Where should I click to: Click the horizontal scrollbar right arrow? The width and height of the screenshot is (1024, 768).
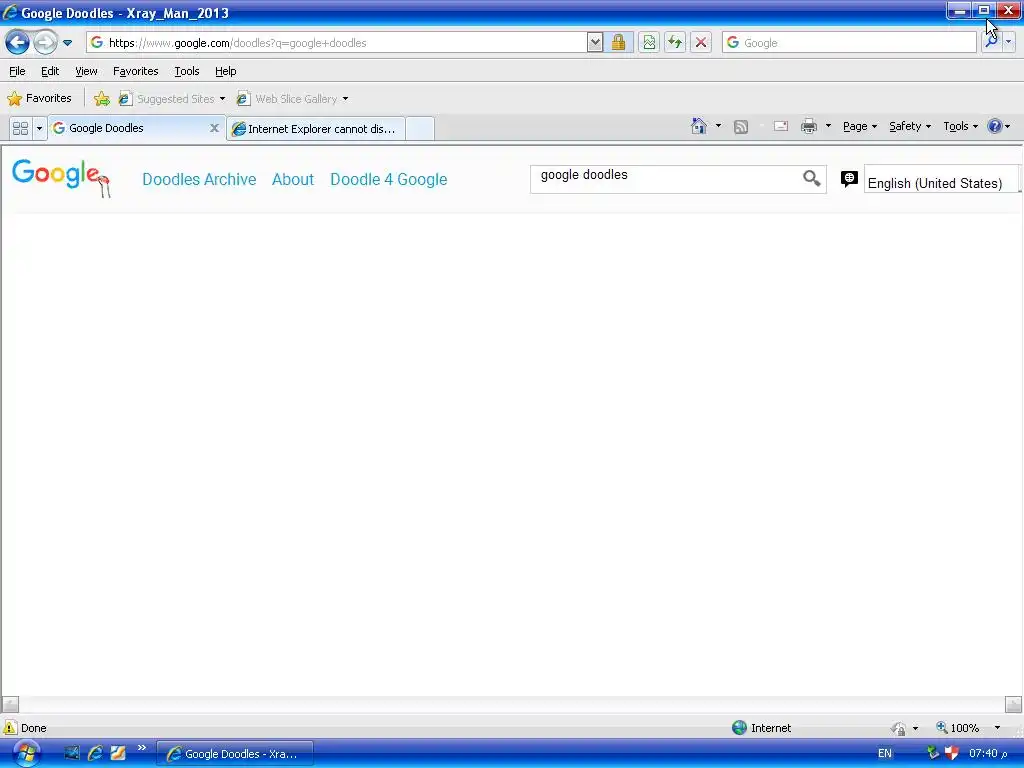coord(1013,705)
